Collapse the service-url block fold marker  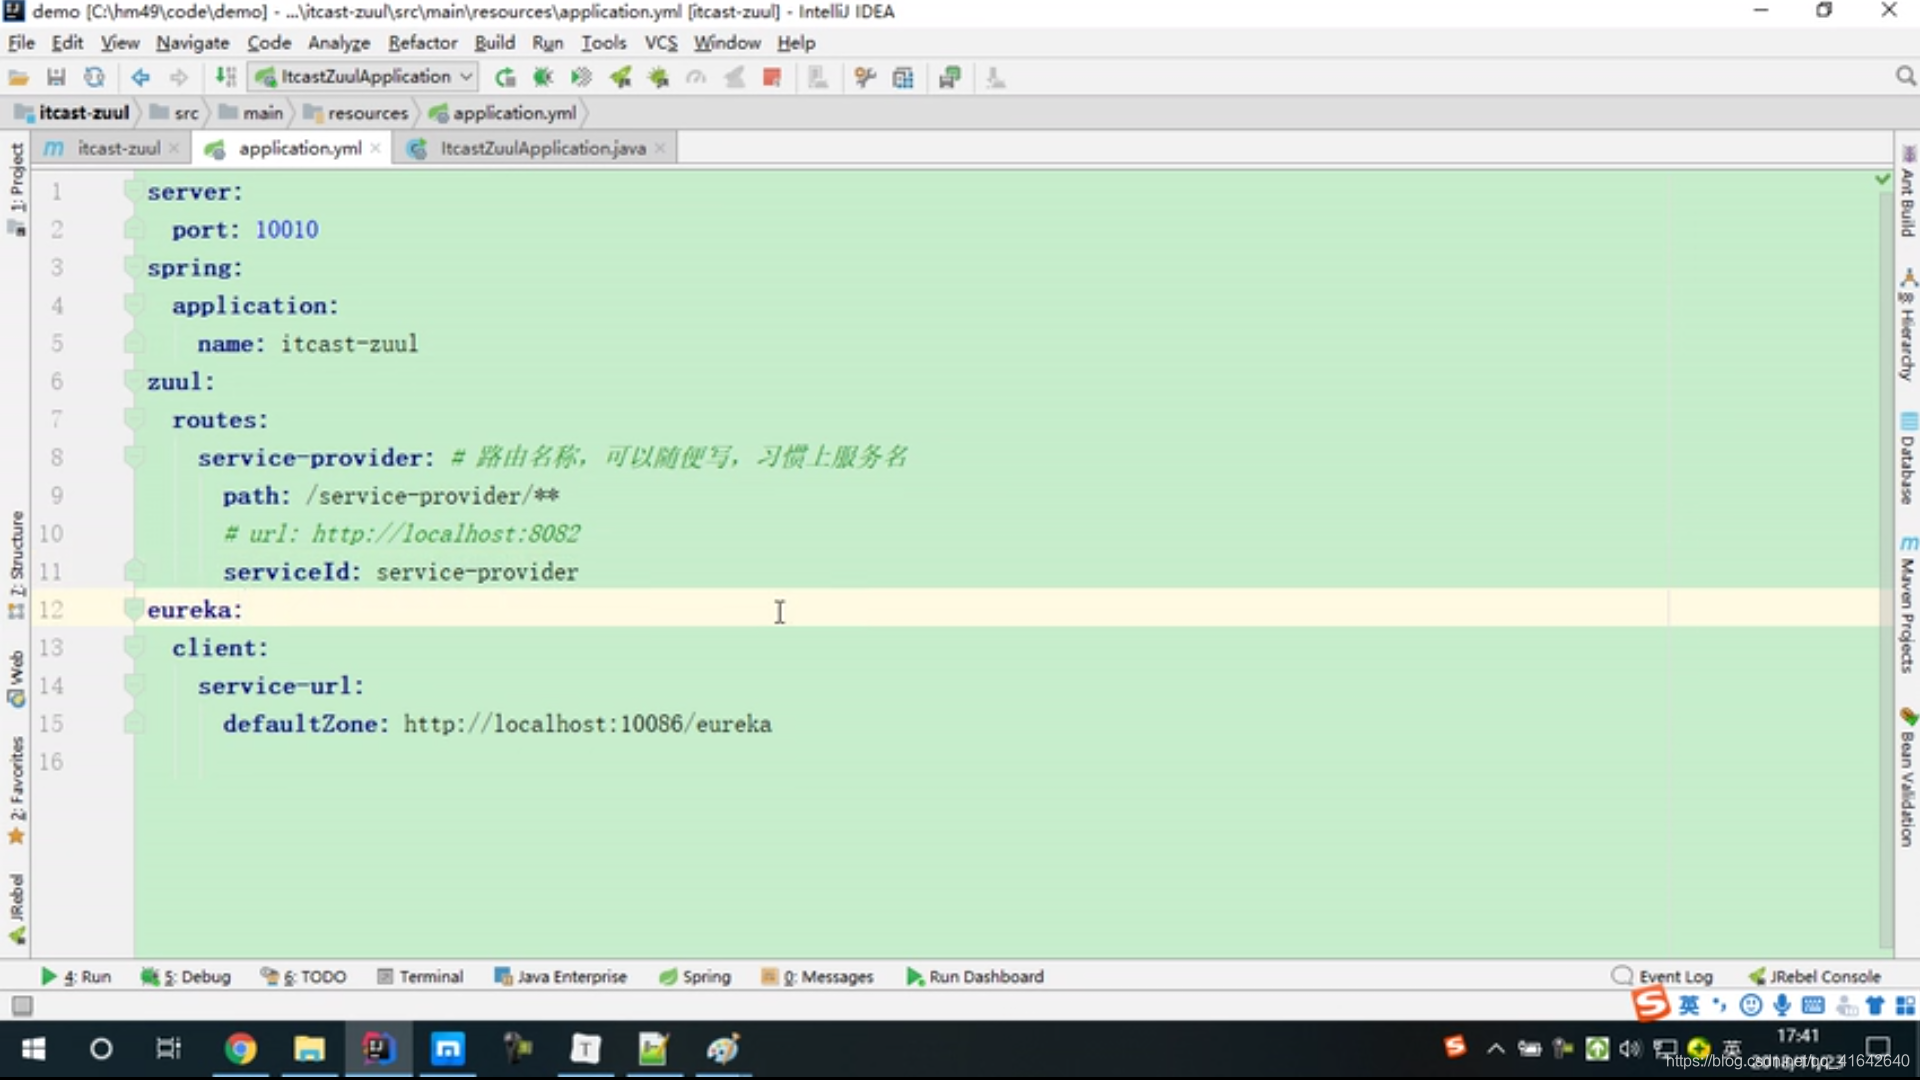[x=132, y=685]
